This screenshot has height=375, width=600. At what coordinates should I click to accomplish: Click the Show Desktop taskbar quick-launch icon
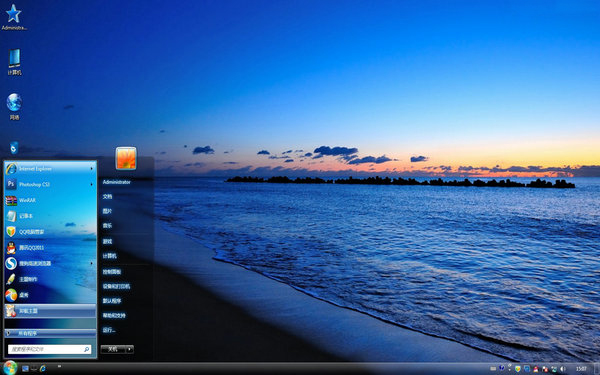25,368
